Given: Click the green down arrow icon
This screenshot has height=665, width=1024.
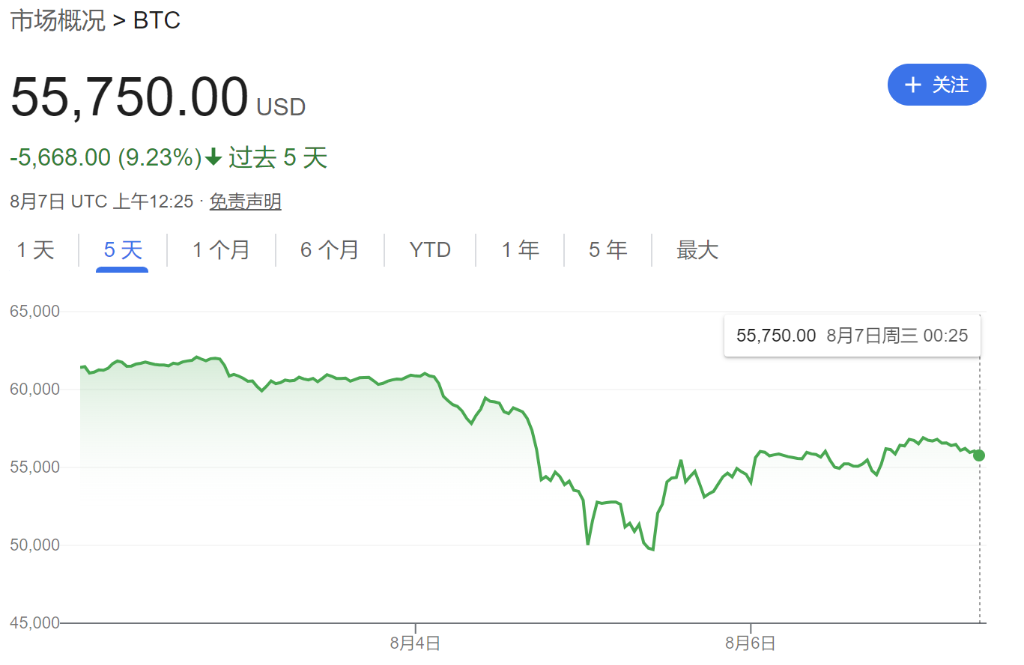Looking at the screenshot, I should (214, 157).
